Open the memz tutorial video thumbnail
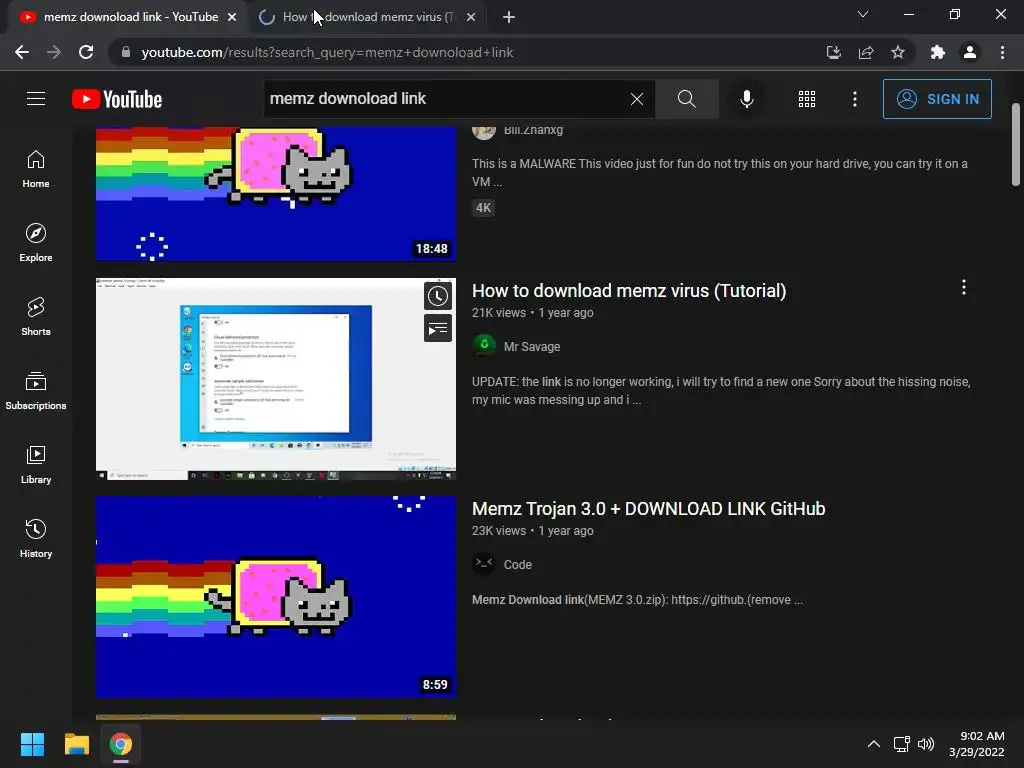 [x=276, y=379]
